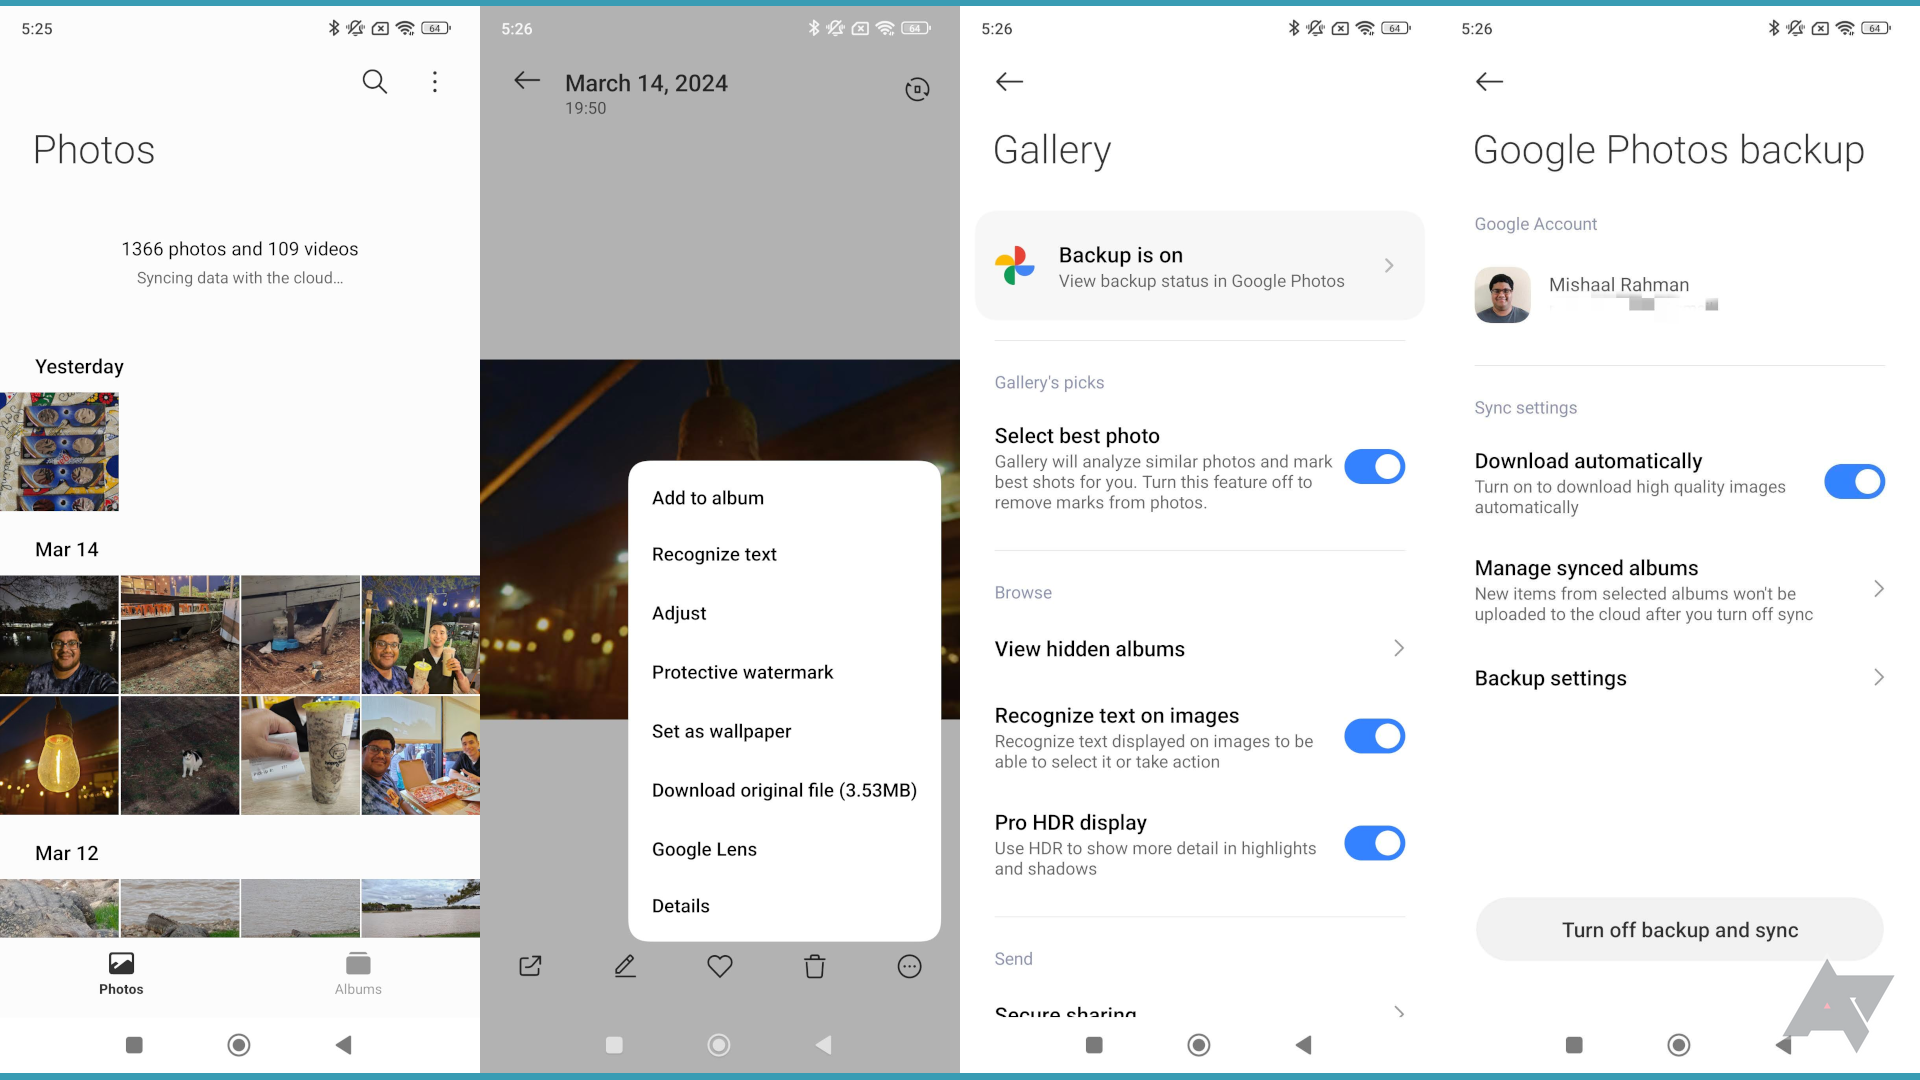This screenshot has width=1920, height=1080.
Task: Tap the crop/rotate icon on photo viewer
Action: (914, 88)
